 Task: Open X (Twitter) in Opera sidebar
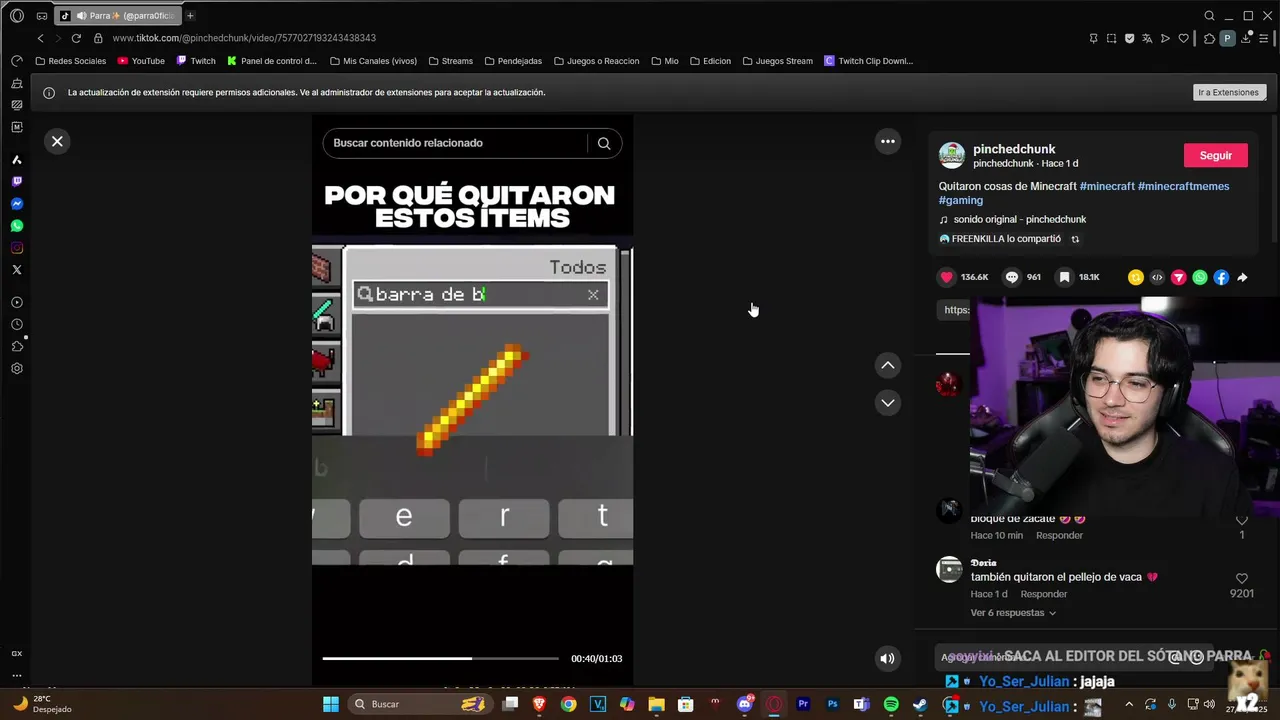(17, 270)
